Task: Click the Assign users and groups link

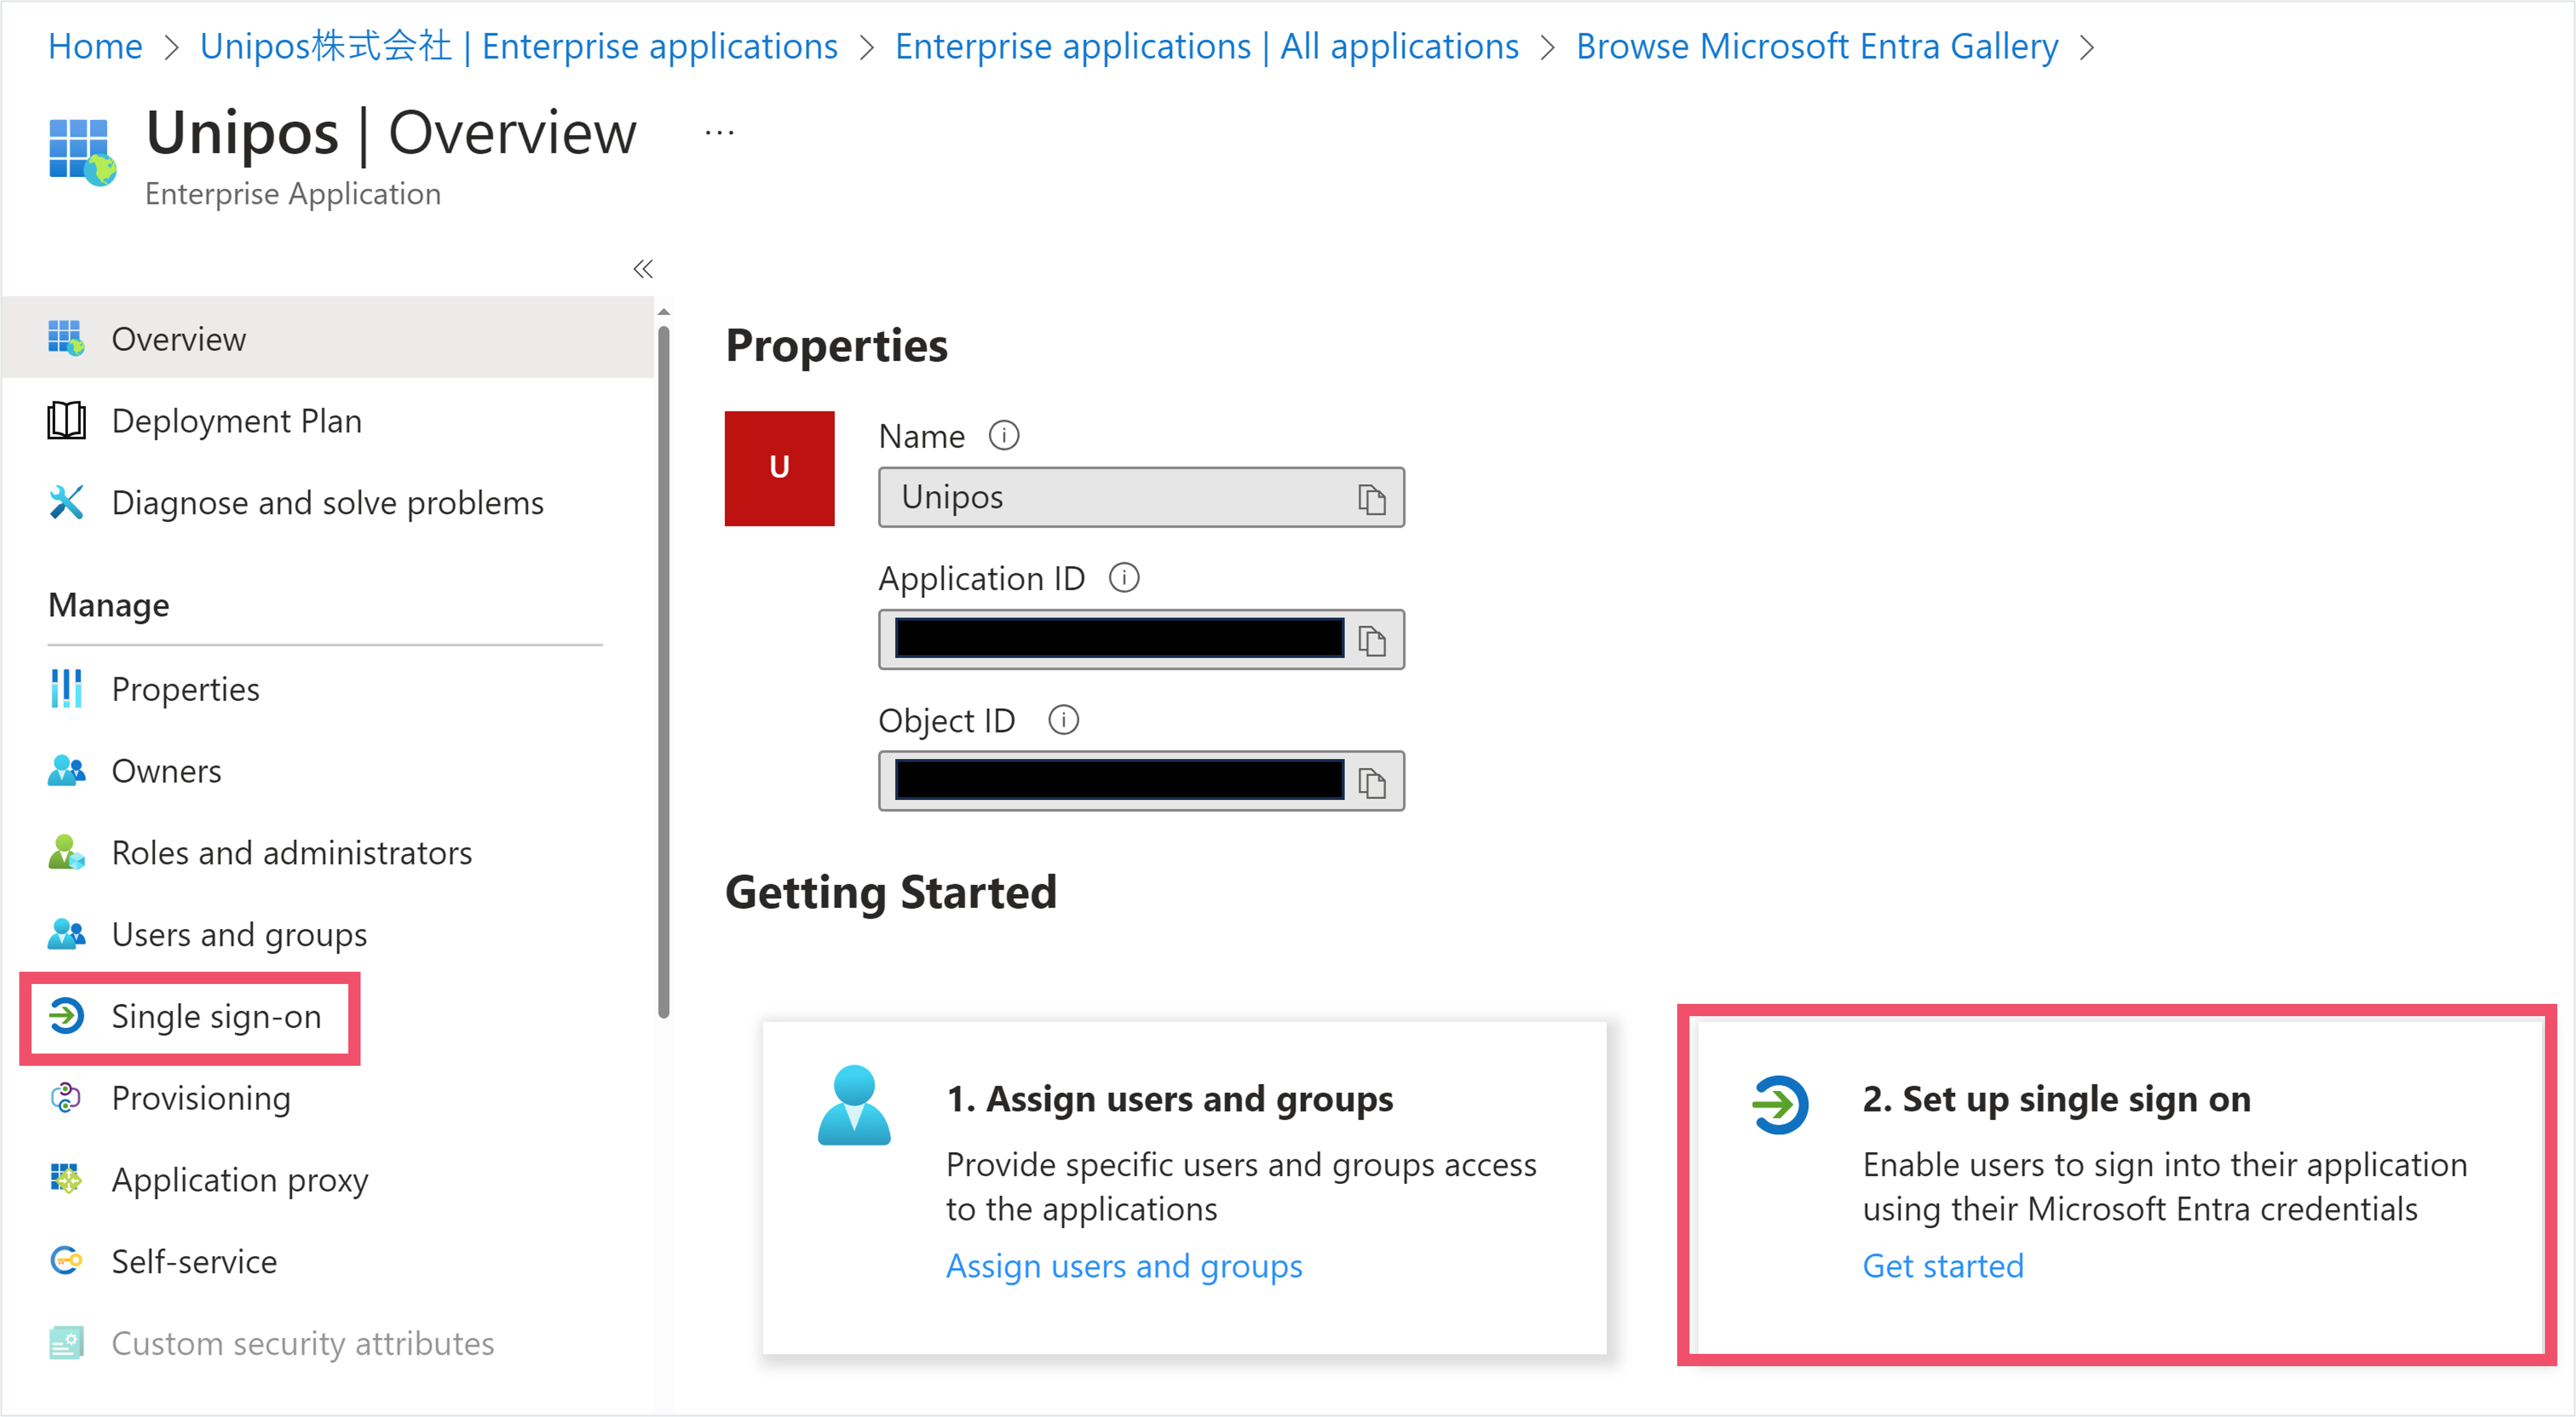Action: pyautogui.click(x=1124, y=1266)
